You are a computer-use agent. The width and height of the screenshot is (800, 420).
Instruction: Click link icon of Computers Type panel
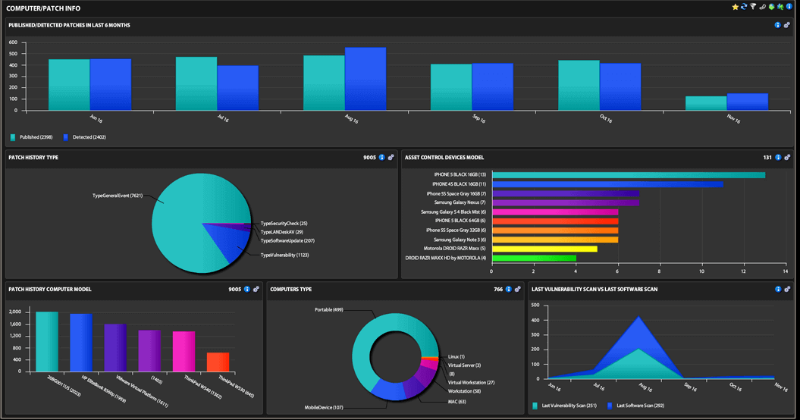[x=517, y=289]
